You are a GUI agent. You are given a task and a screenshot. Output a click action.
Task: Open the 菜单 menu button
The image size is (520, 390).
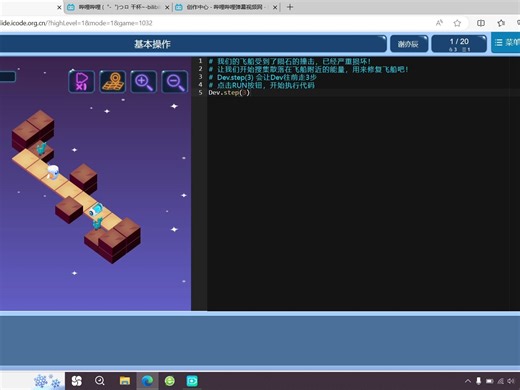point(506,43)
